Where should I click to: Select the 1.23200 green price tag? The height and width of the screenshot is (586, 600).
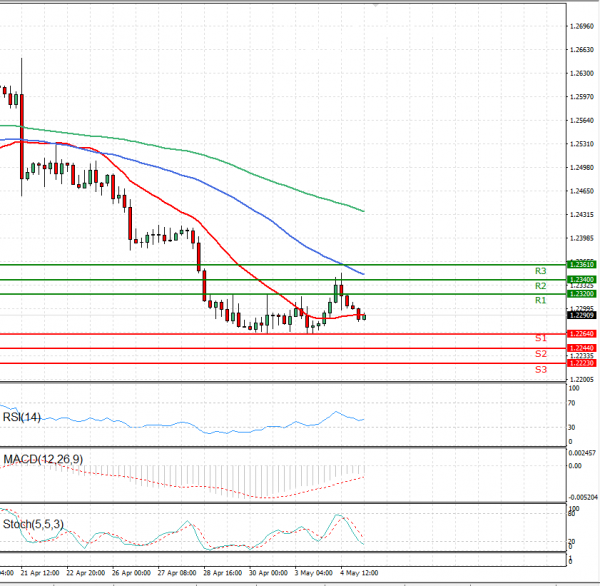tap(581, 294)
